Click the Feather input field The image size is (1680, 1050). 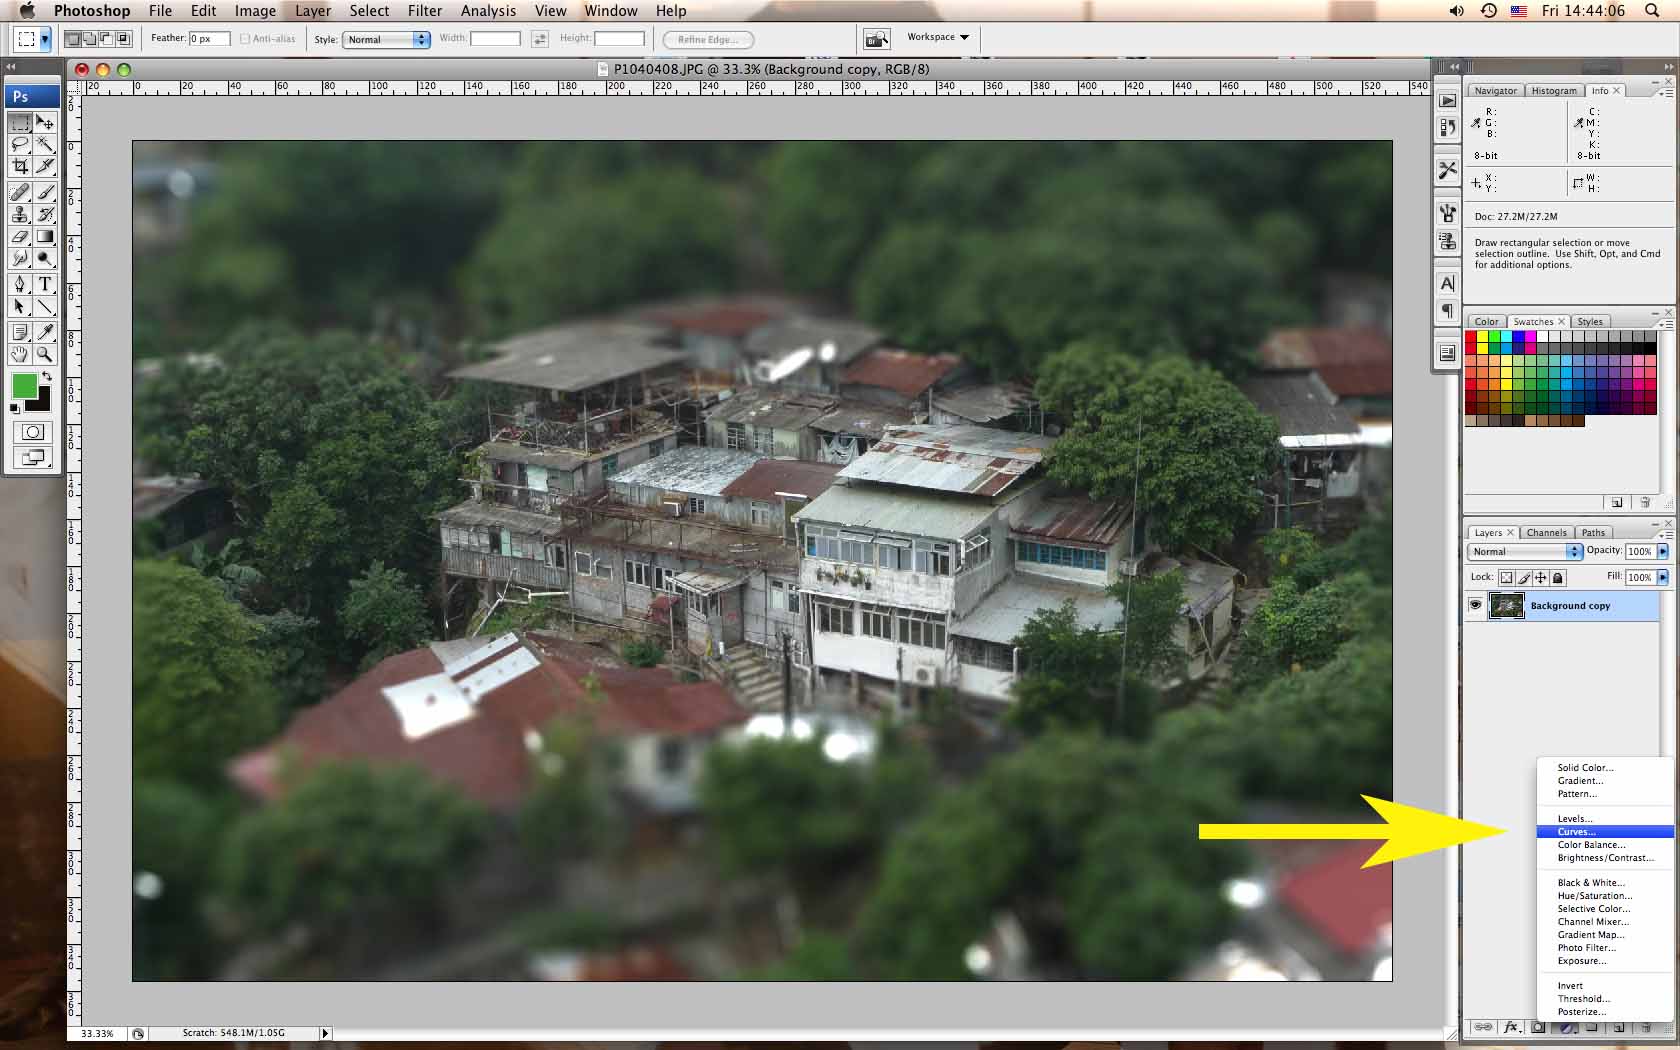[x=209, y=39]
